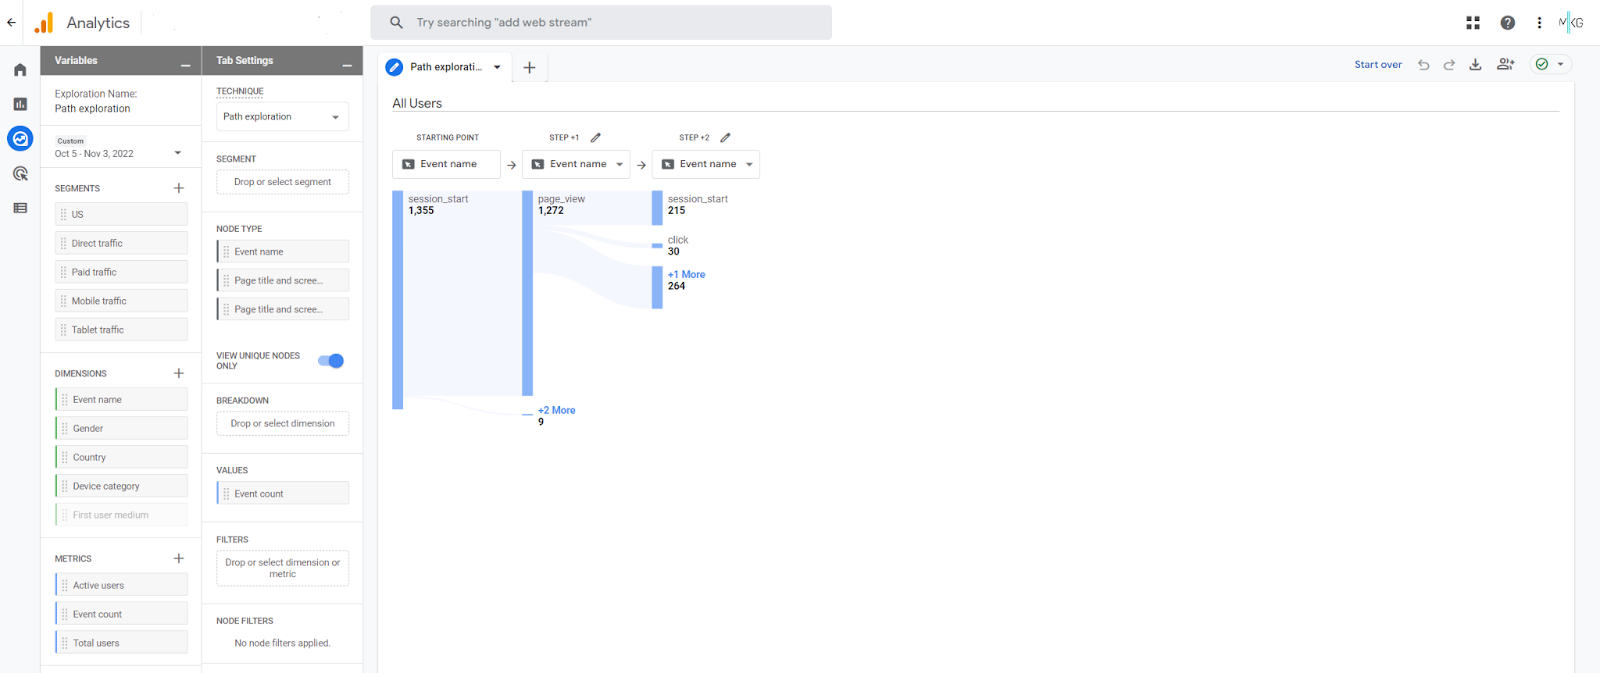This screenshot has height=673, width=1600.
Task: Click the Home icon in sidebar
Action: [x=20, y=70]
